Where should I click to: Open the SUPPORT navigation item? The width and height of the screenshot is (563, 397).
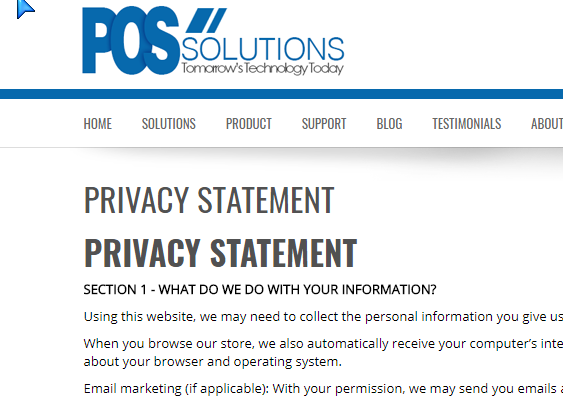pos(324,124)
